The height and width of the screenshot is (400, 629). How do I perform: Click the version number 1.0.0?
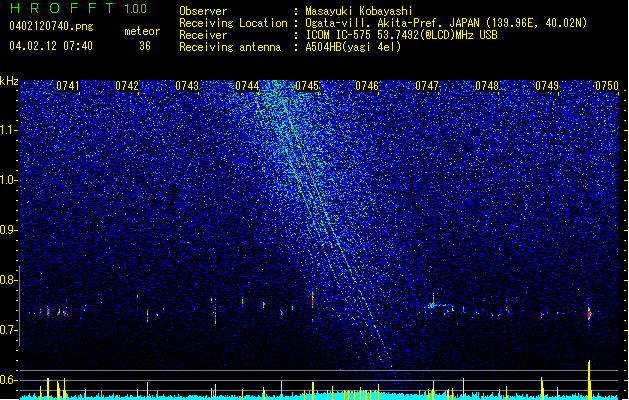[x=136, y=9]
